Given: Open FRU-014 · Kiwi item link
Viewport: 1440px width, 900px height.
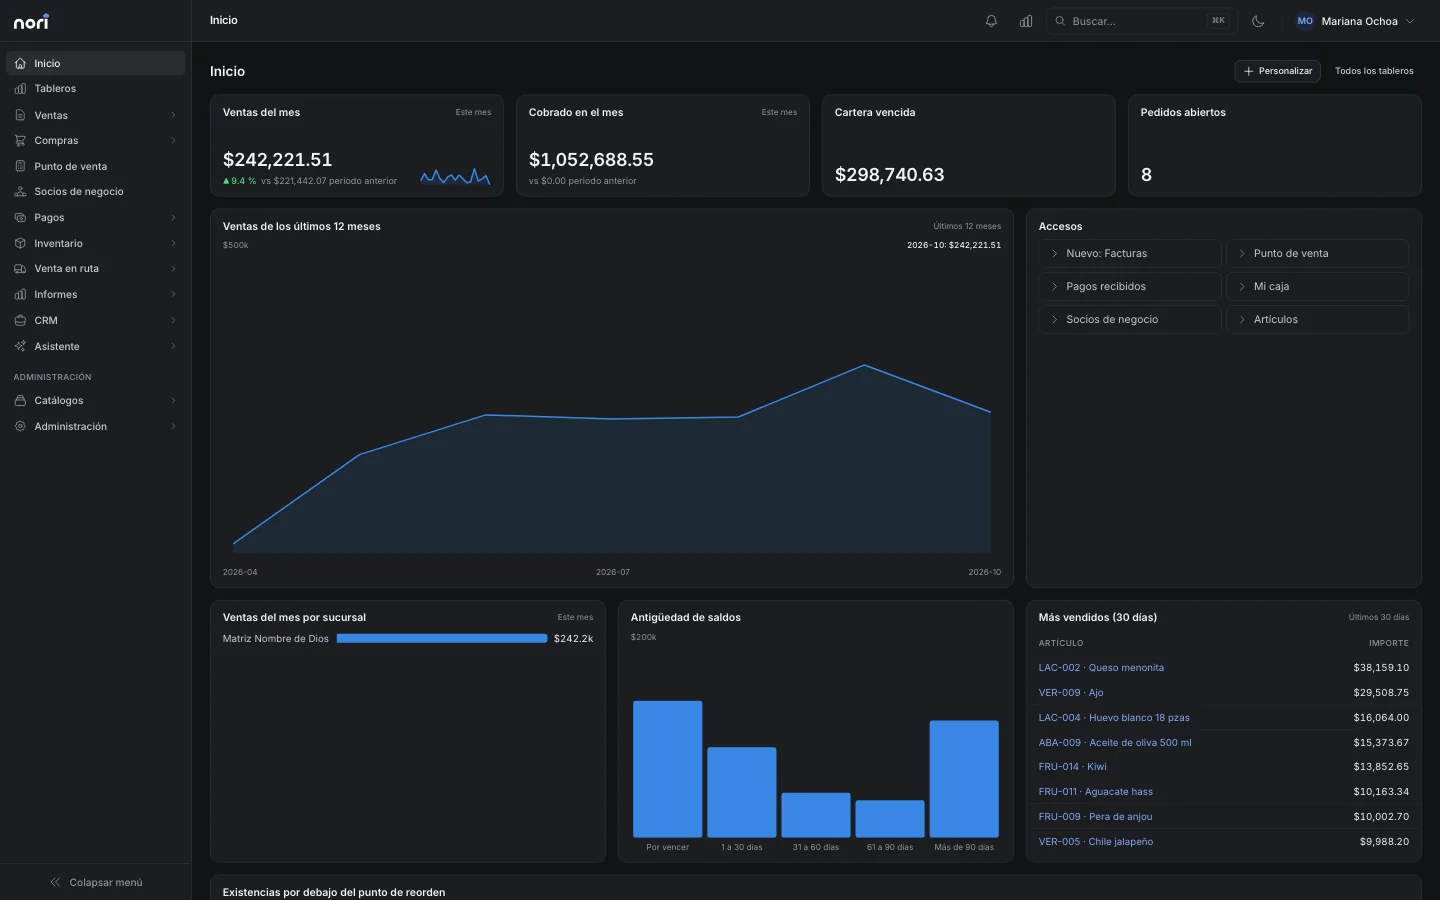Looking at the screenshot, I should (1073, 767).
